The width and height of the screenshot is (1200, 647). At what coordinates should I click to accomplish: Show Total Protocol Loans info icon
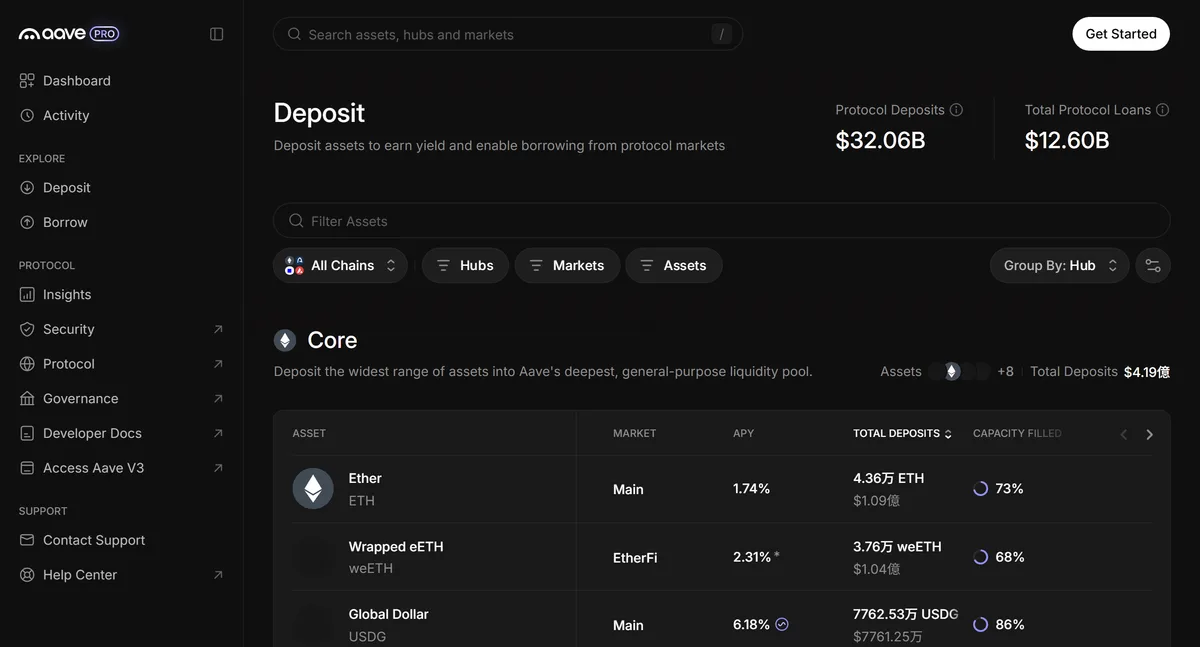(x=1162, y=110)
